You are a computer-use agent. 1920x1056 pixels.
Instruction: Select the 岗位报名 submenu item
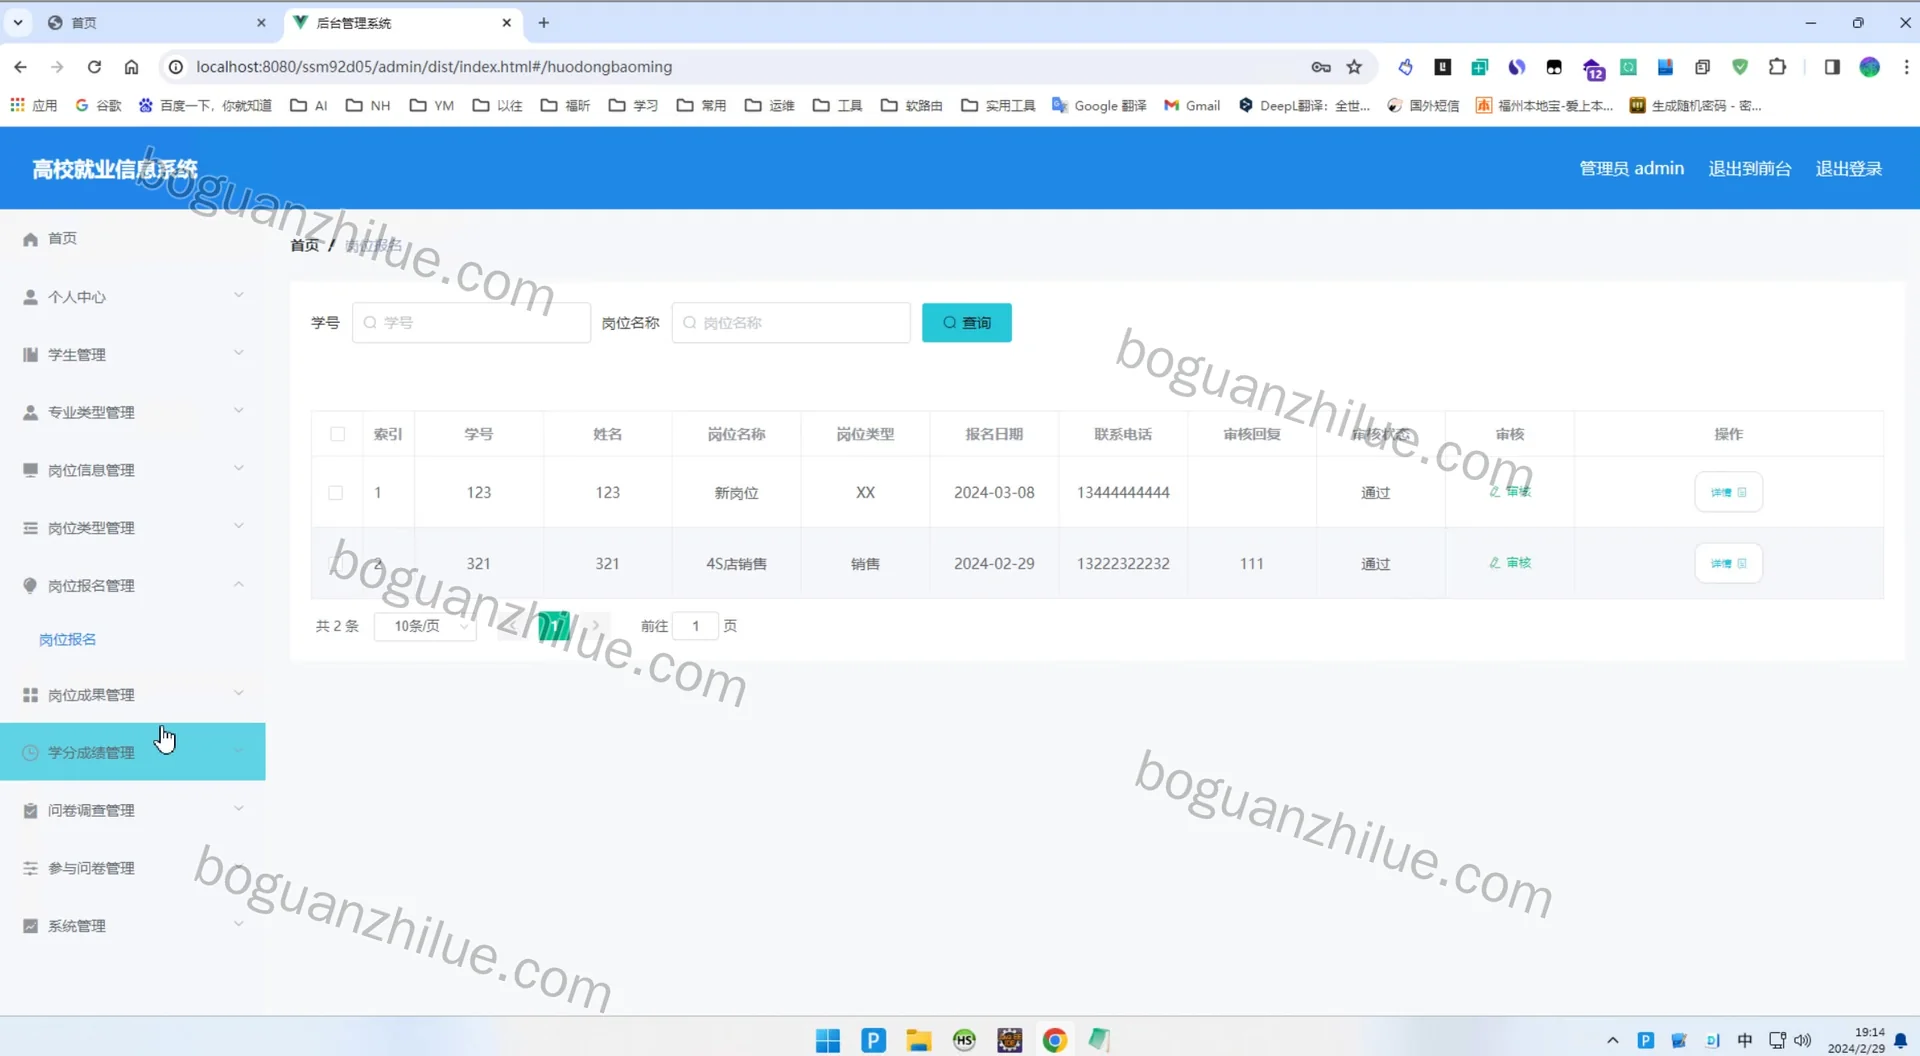[x=67, y=640]
